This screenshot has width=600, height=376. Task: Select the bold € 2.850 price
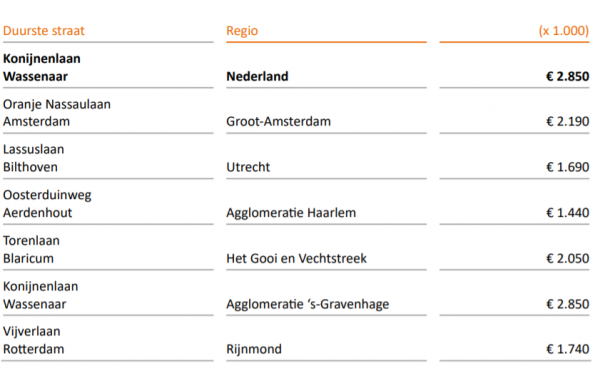pyautogui.click(x=567, y=76)
